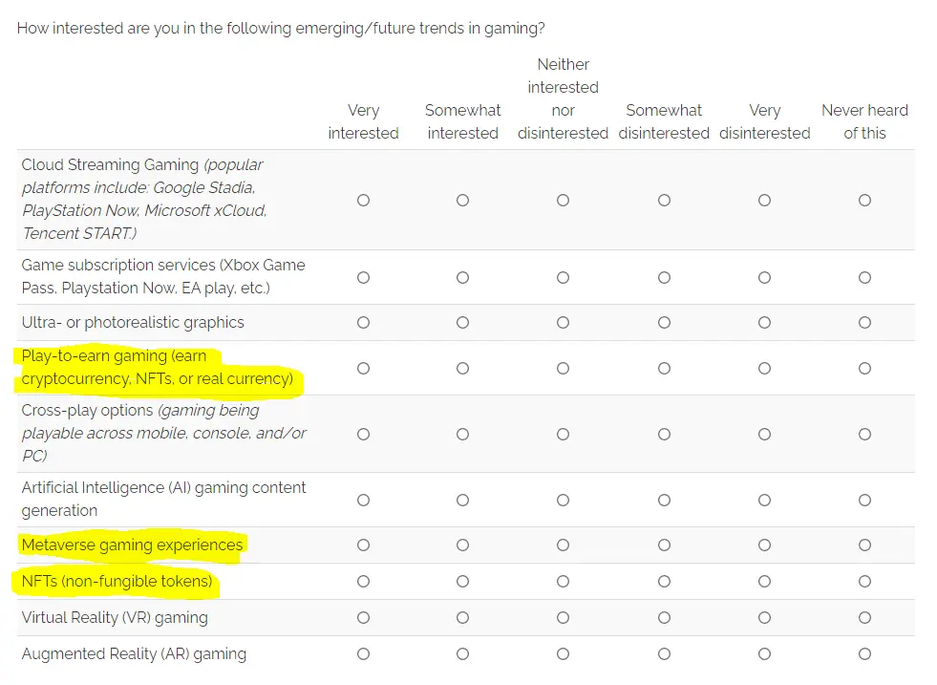Select Somewhat interested for Virtual Reality (VR) gaming
Image resolution: width=937 pixels, height=685 pixels.
(x=463, y=617)
